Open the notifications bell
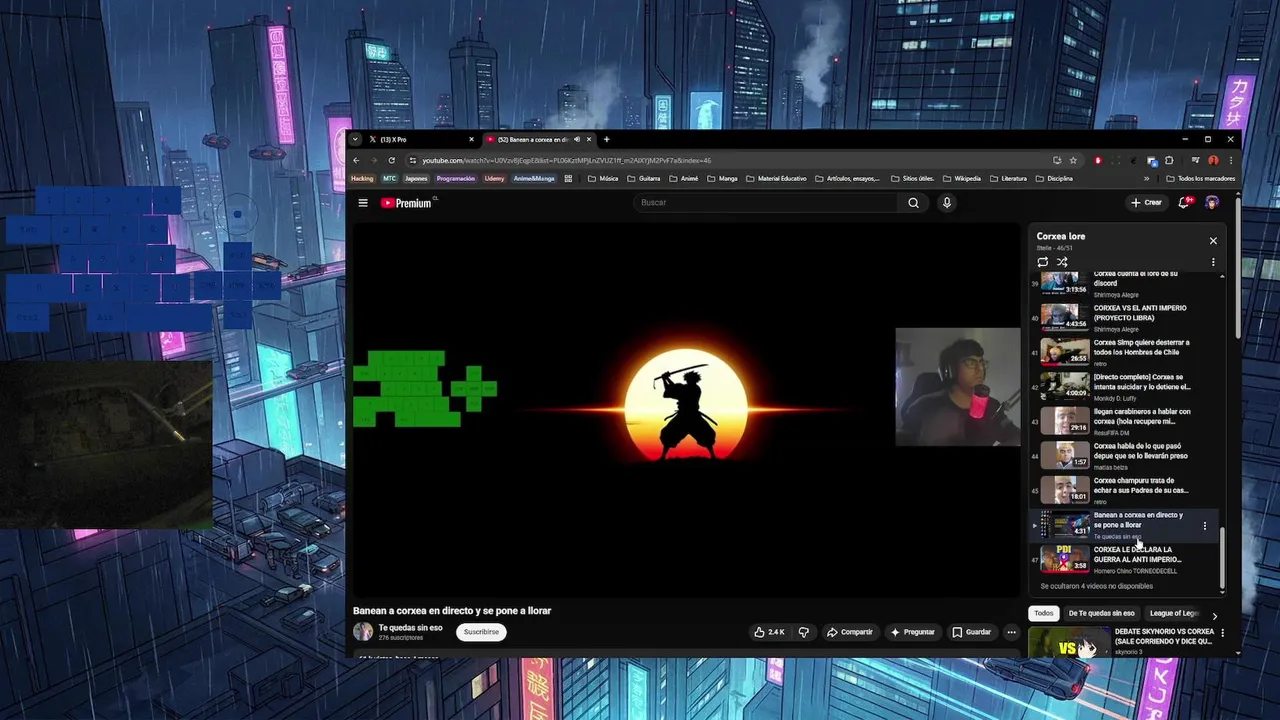 (x=1185, y=203)
